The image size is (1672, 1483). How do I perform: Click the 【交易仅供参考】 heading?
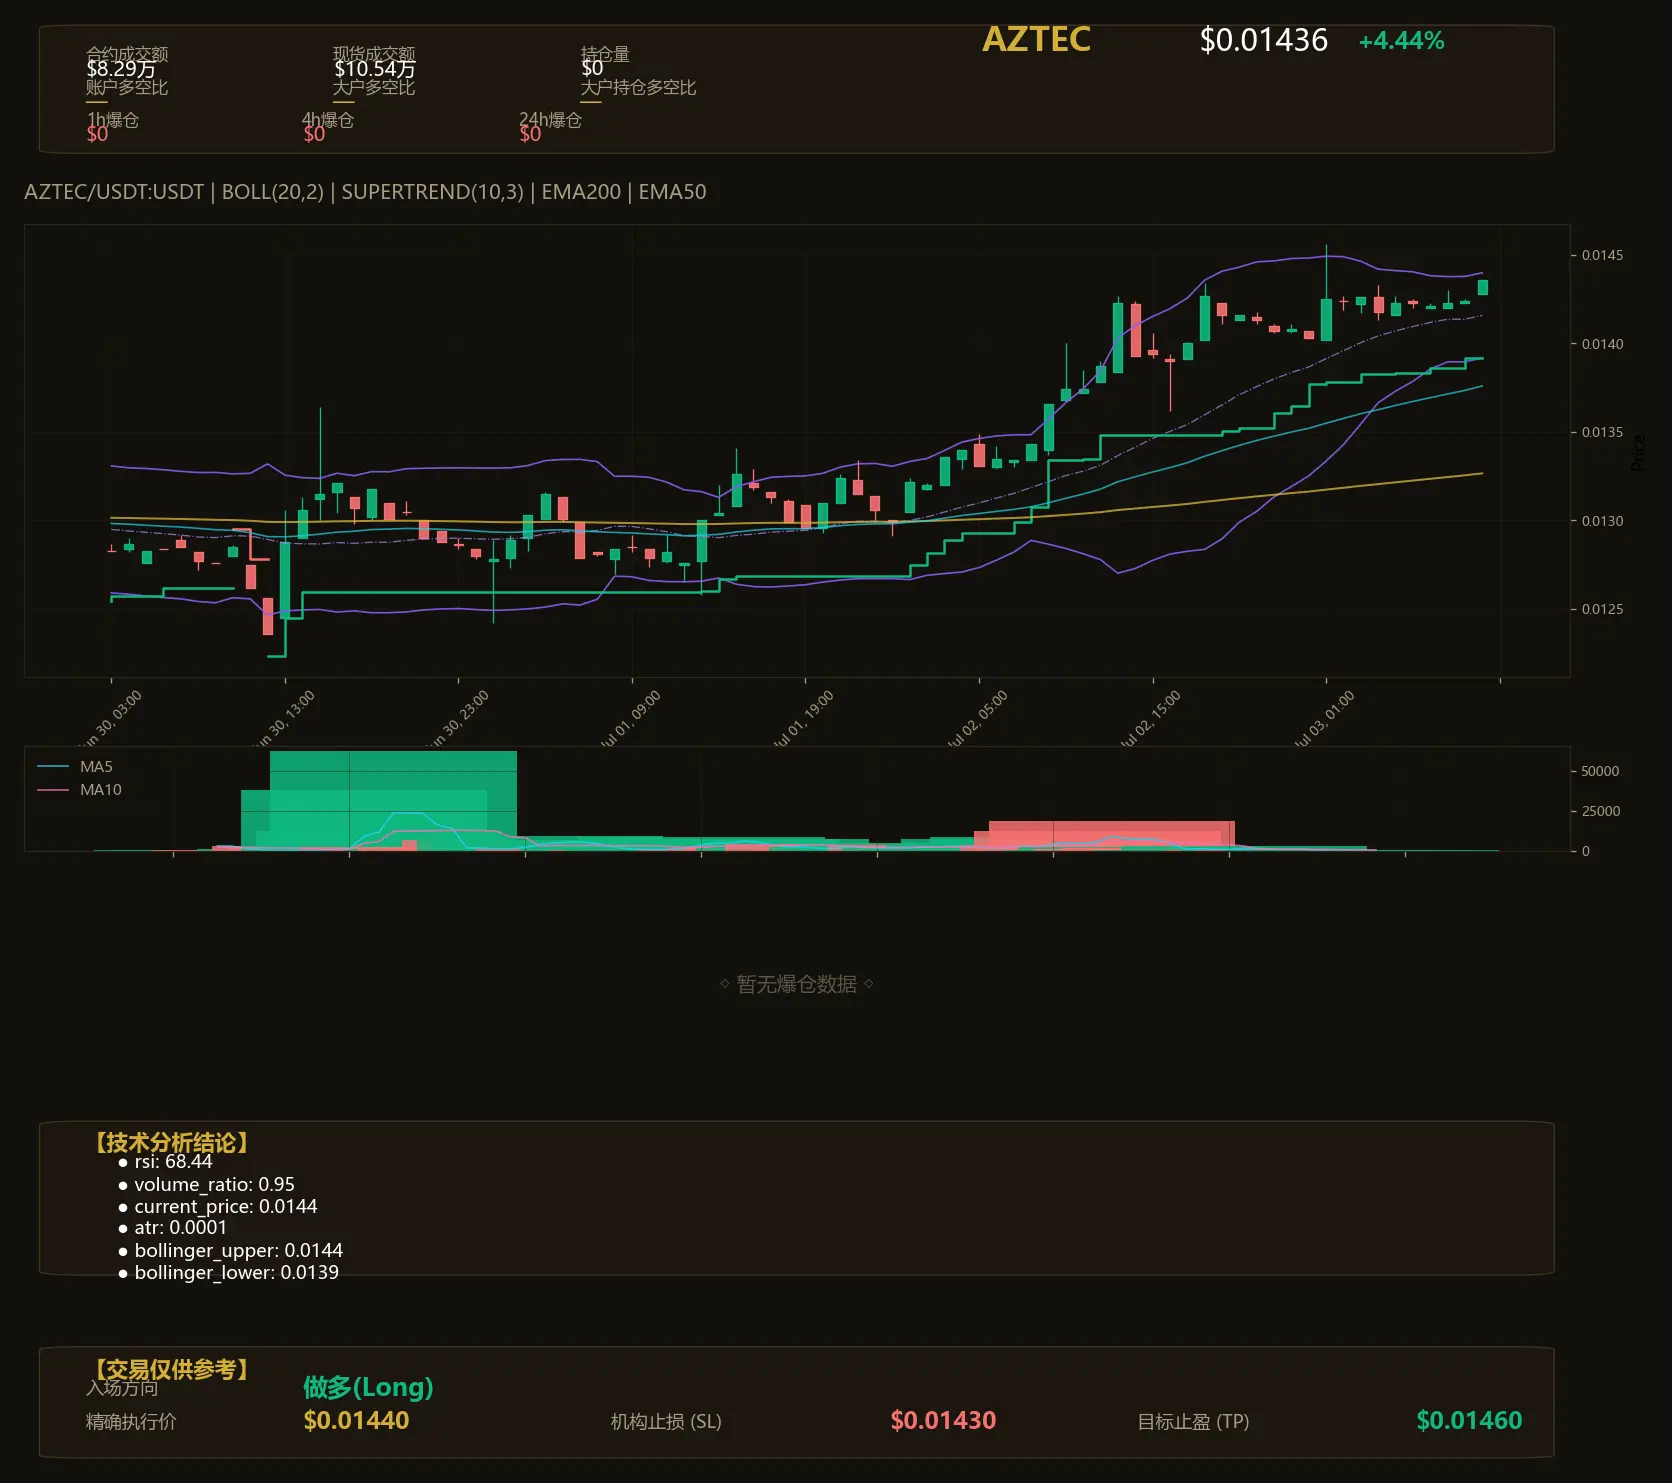click(x=171, y=1369)
